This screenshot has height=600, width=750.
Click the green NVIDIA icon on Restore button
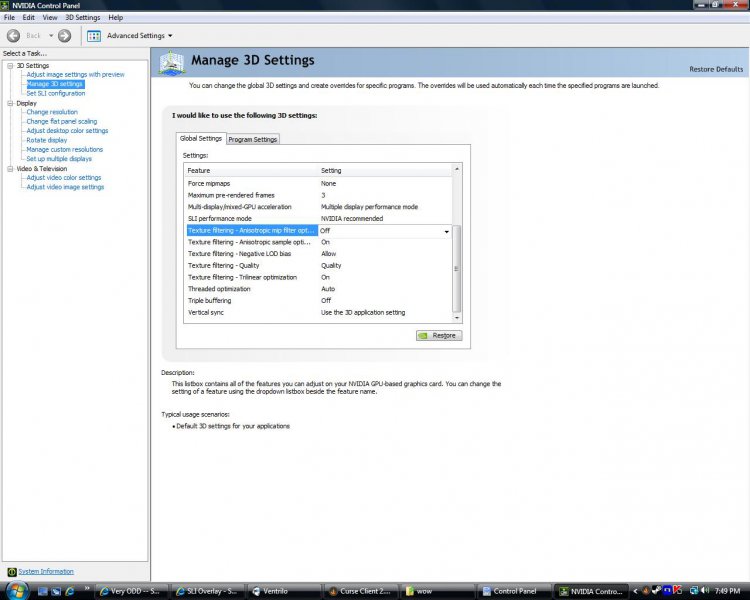tap(423, 336)
